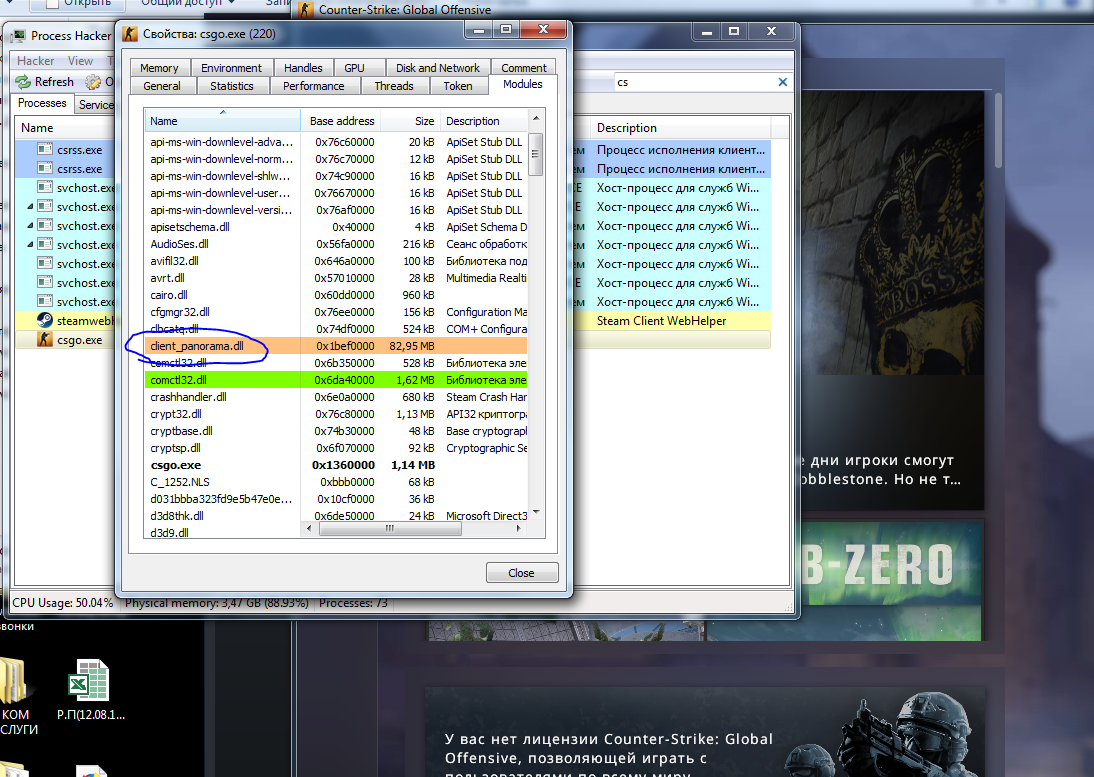Click the scroll down arrow of module list
This screenshot has height=777, width=1094.
coord(536,512)
